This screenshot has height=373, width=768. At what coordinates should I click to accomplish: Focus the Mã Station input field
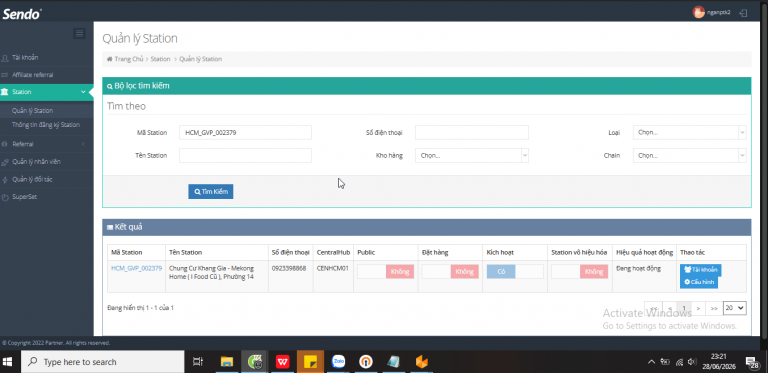(245, 132)
